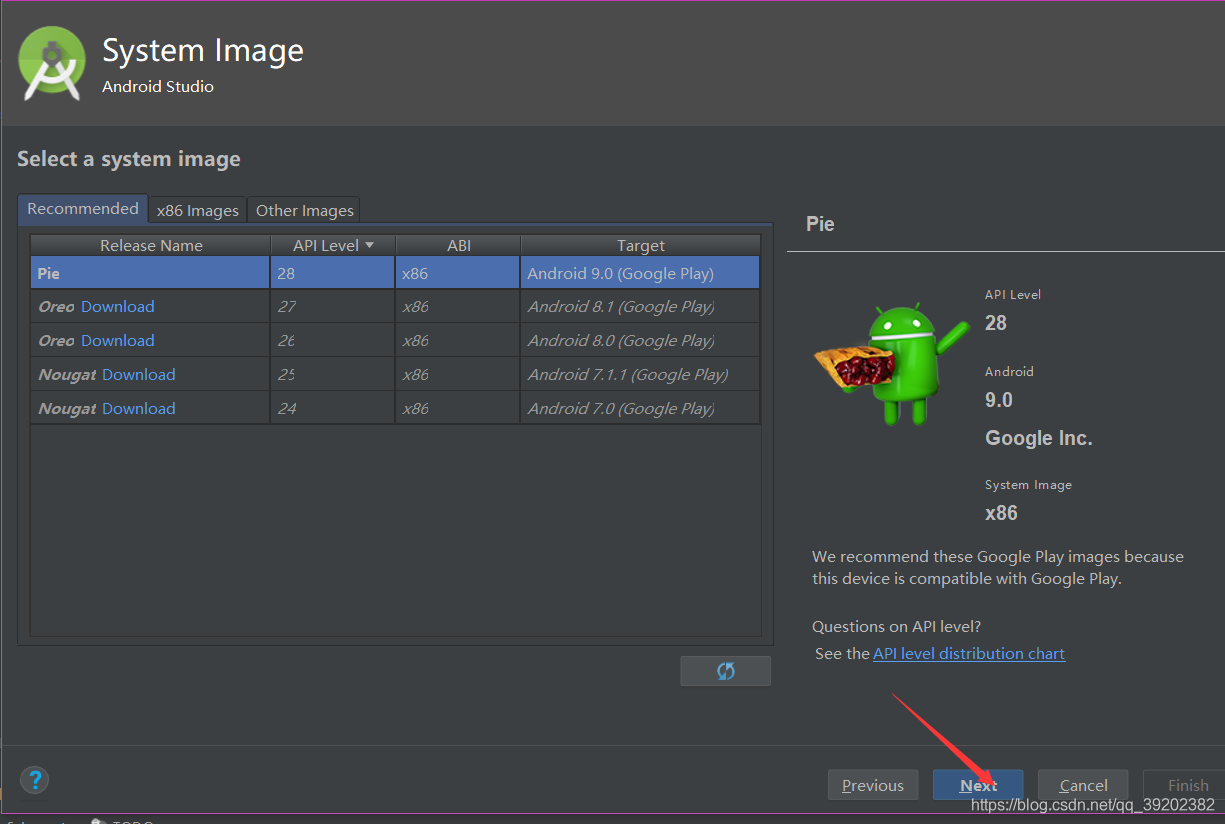Download the Oreo API 26 image
The image size is (1225, 824).
coord(117,340)
